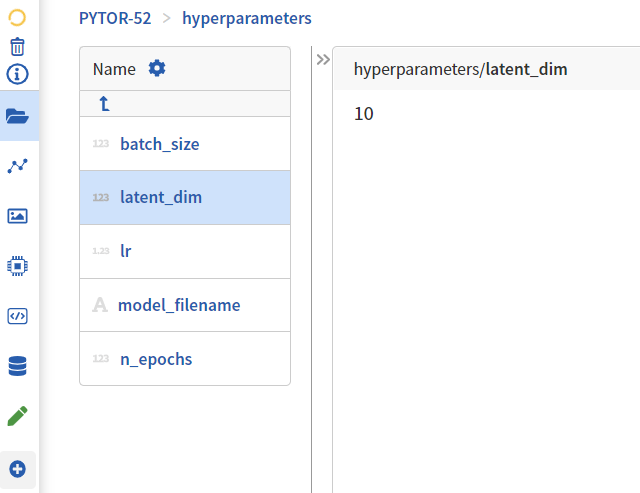Open the lr hyperparameter

[x=125, y=251]
